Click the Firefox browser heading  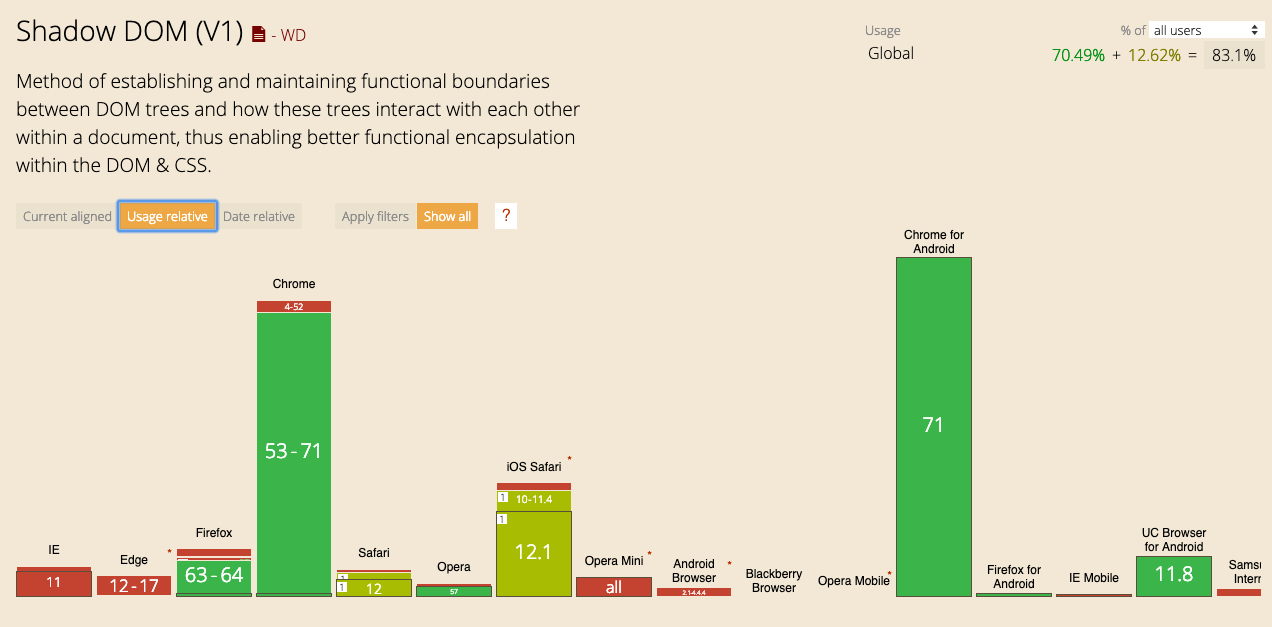(x=214, y=533)
